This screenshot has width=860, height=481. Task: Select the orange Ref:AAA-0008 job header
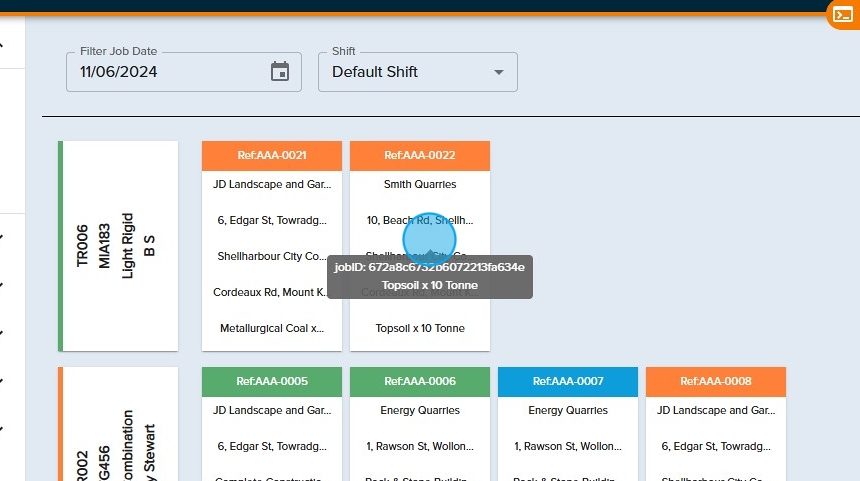[716, 381]
